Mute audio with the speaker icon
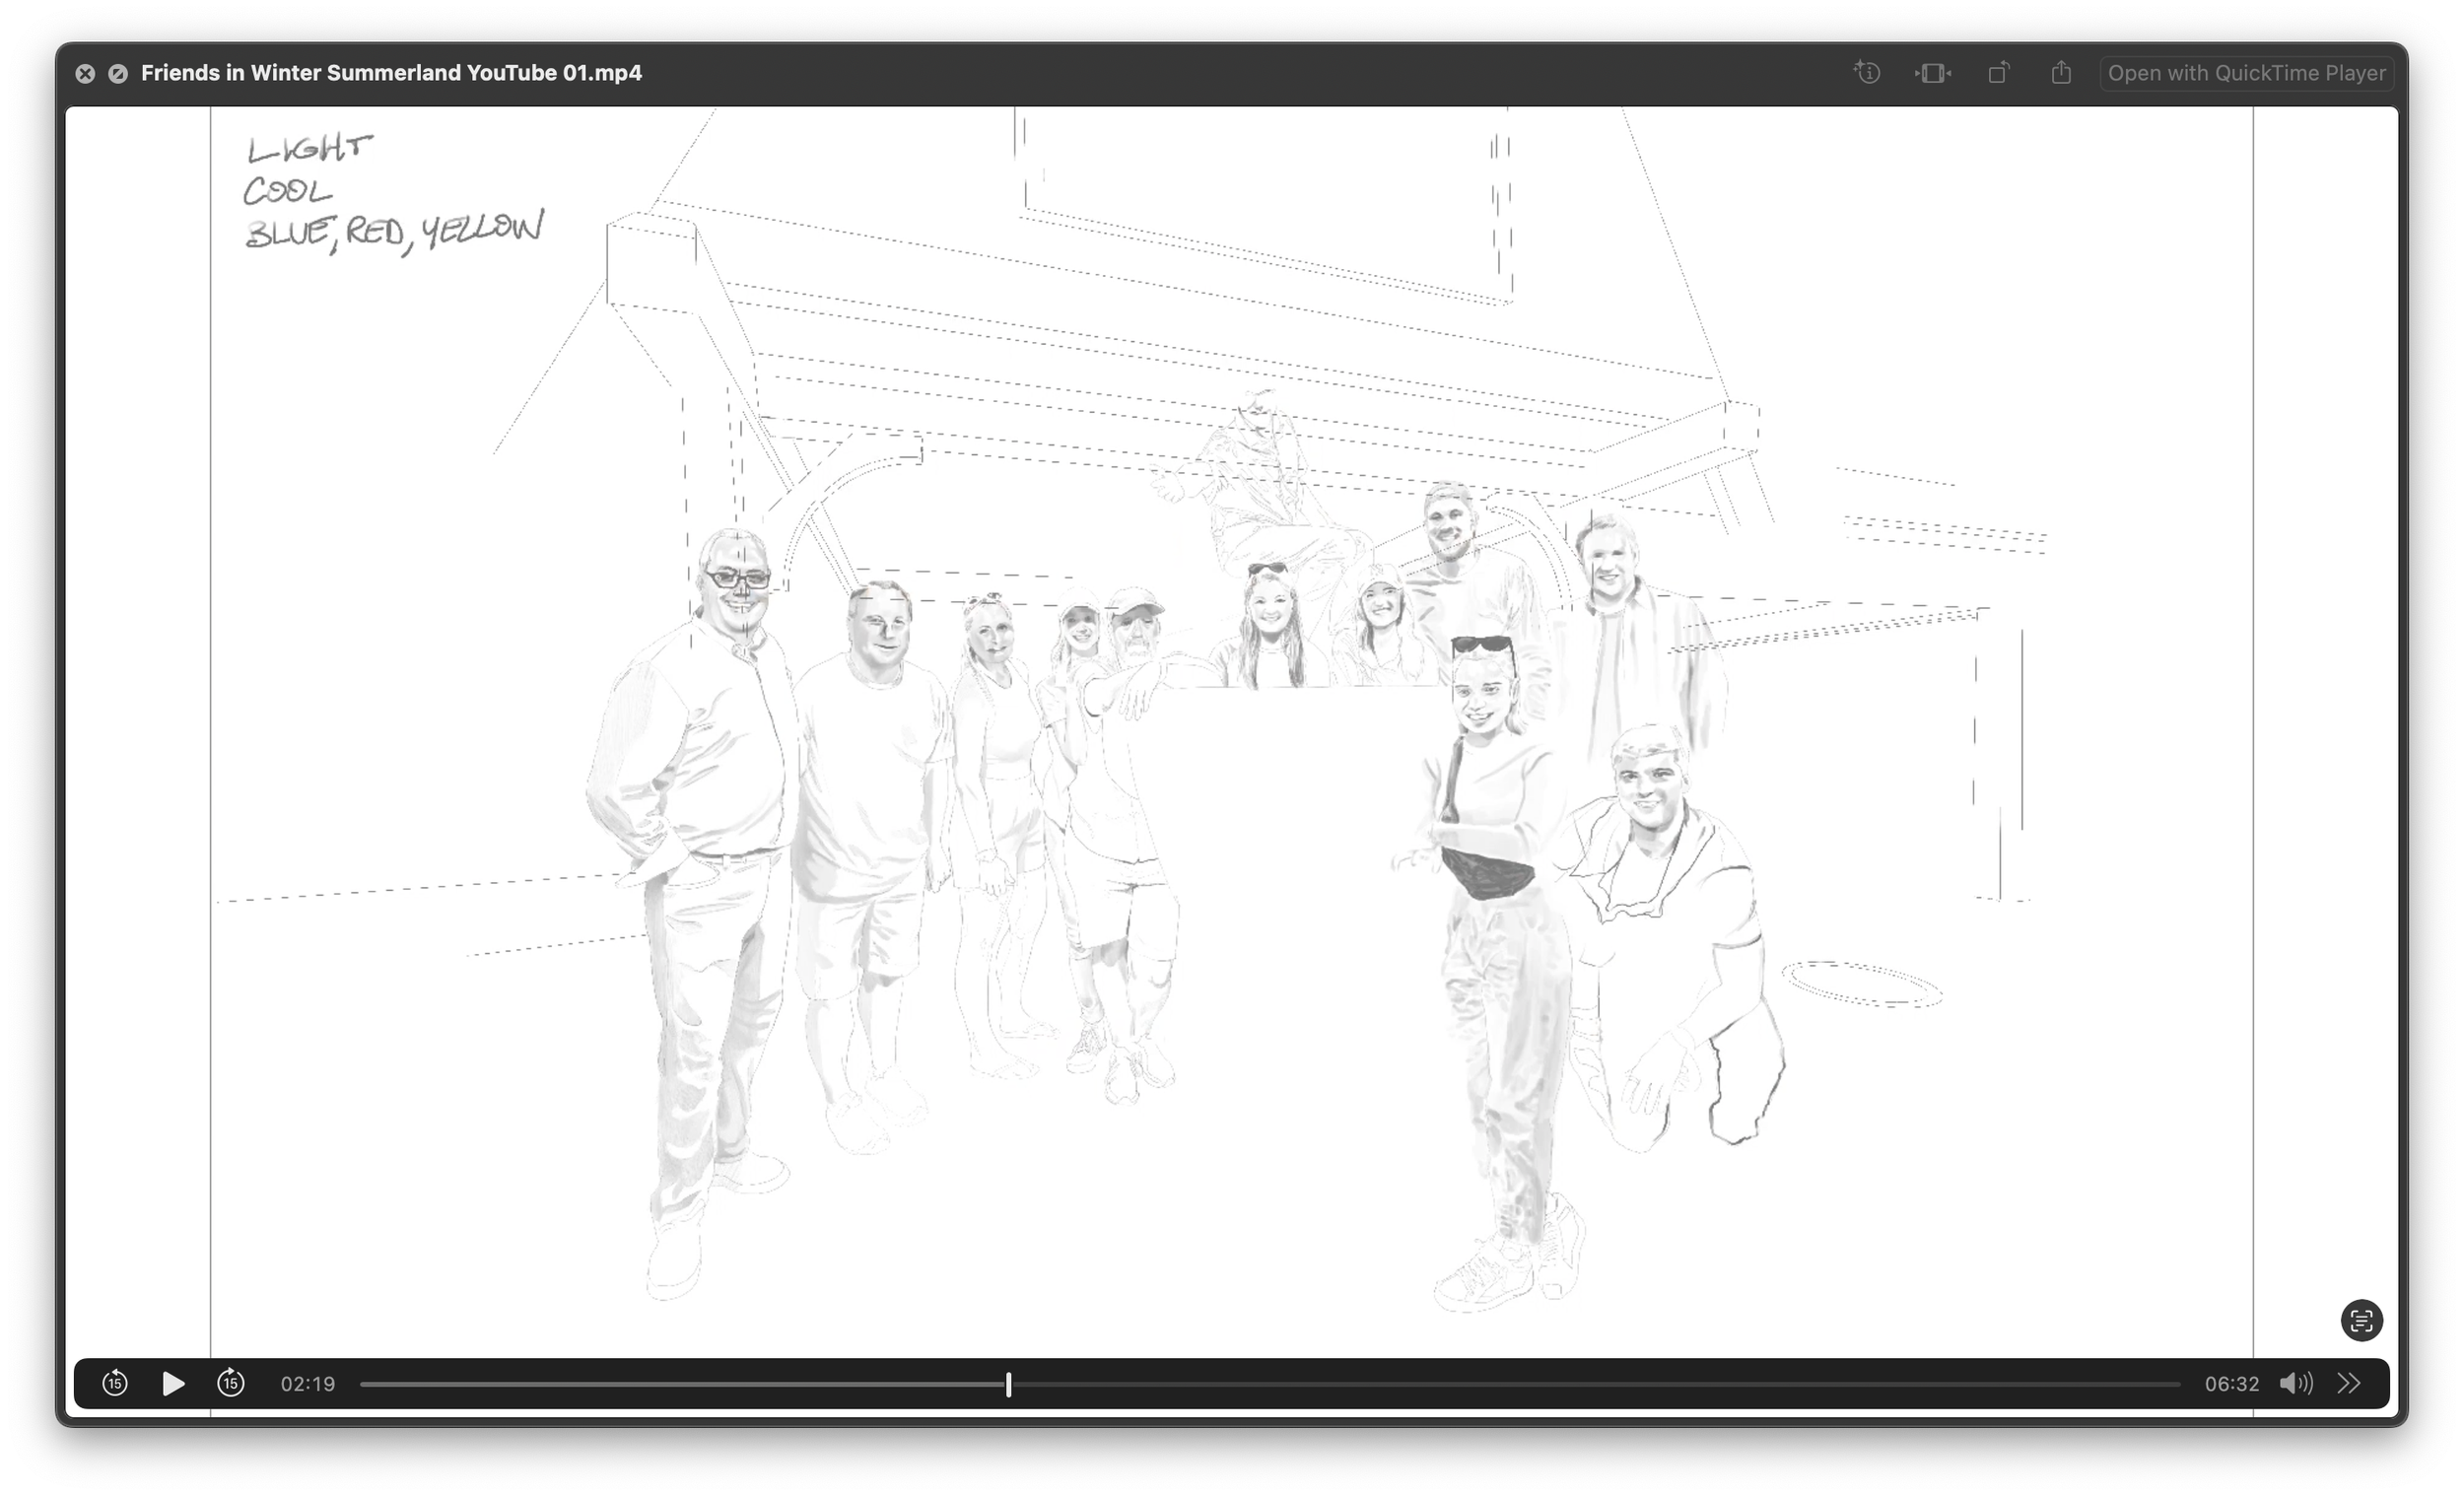Viewport: 2464px width, 1496px height. [2295, 1384]
